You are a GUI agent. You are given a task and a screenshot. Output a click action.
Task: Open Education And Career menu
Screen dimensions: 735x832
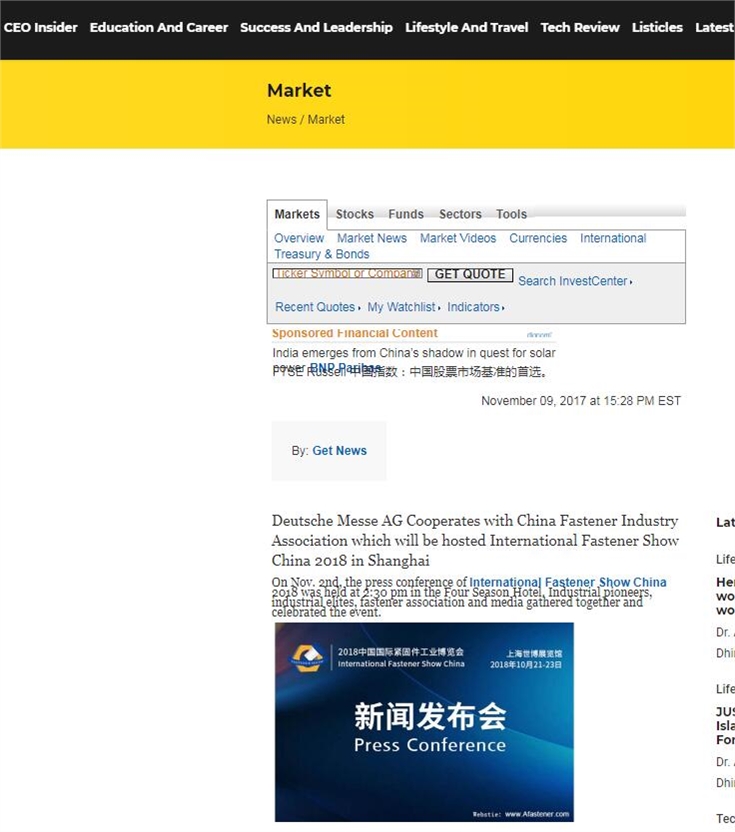pos(159,27)
